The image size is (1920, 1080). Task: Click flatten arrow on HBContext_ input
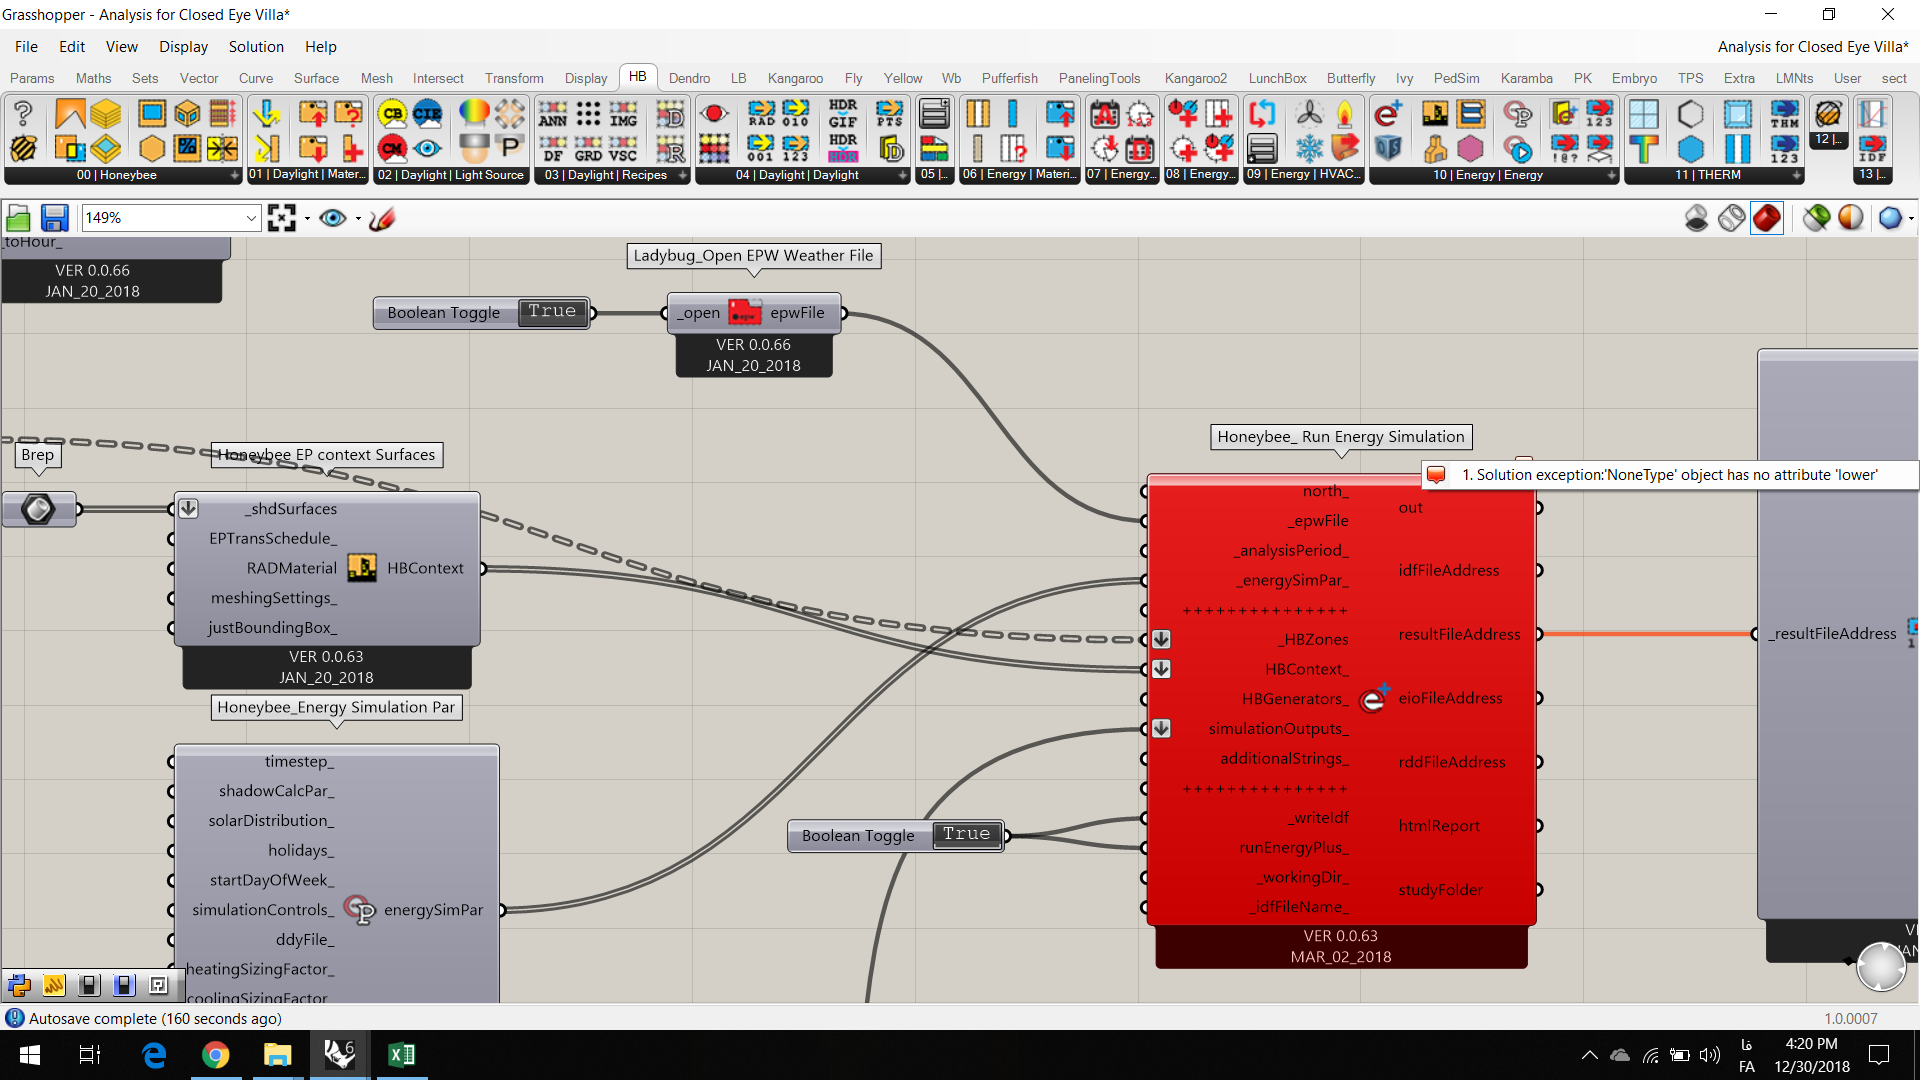[x=1161, y=669]
